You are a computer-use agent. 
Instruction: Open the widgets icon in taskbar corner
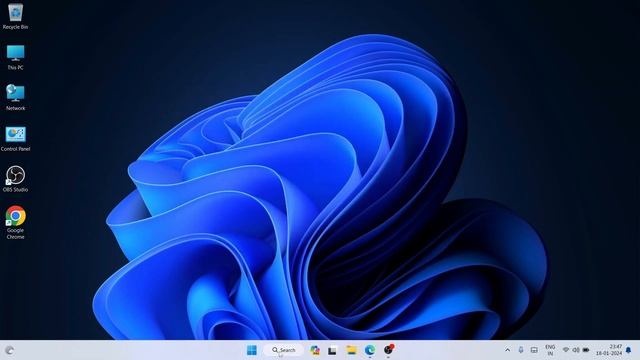(9, 350)
